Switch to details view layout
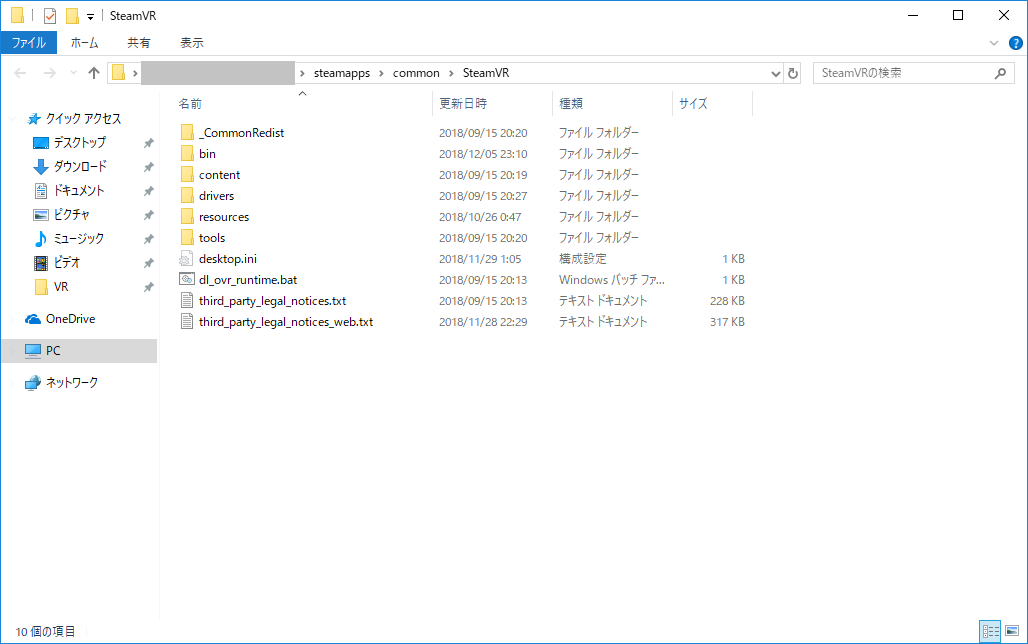The width and height of the screenshot is (1028, 644). click(990, 631)
